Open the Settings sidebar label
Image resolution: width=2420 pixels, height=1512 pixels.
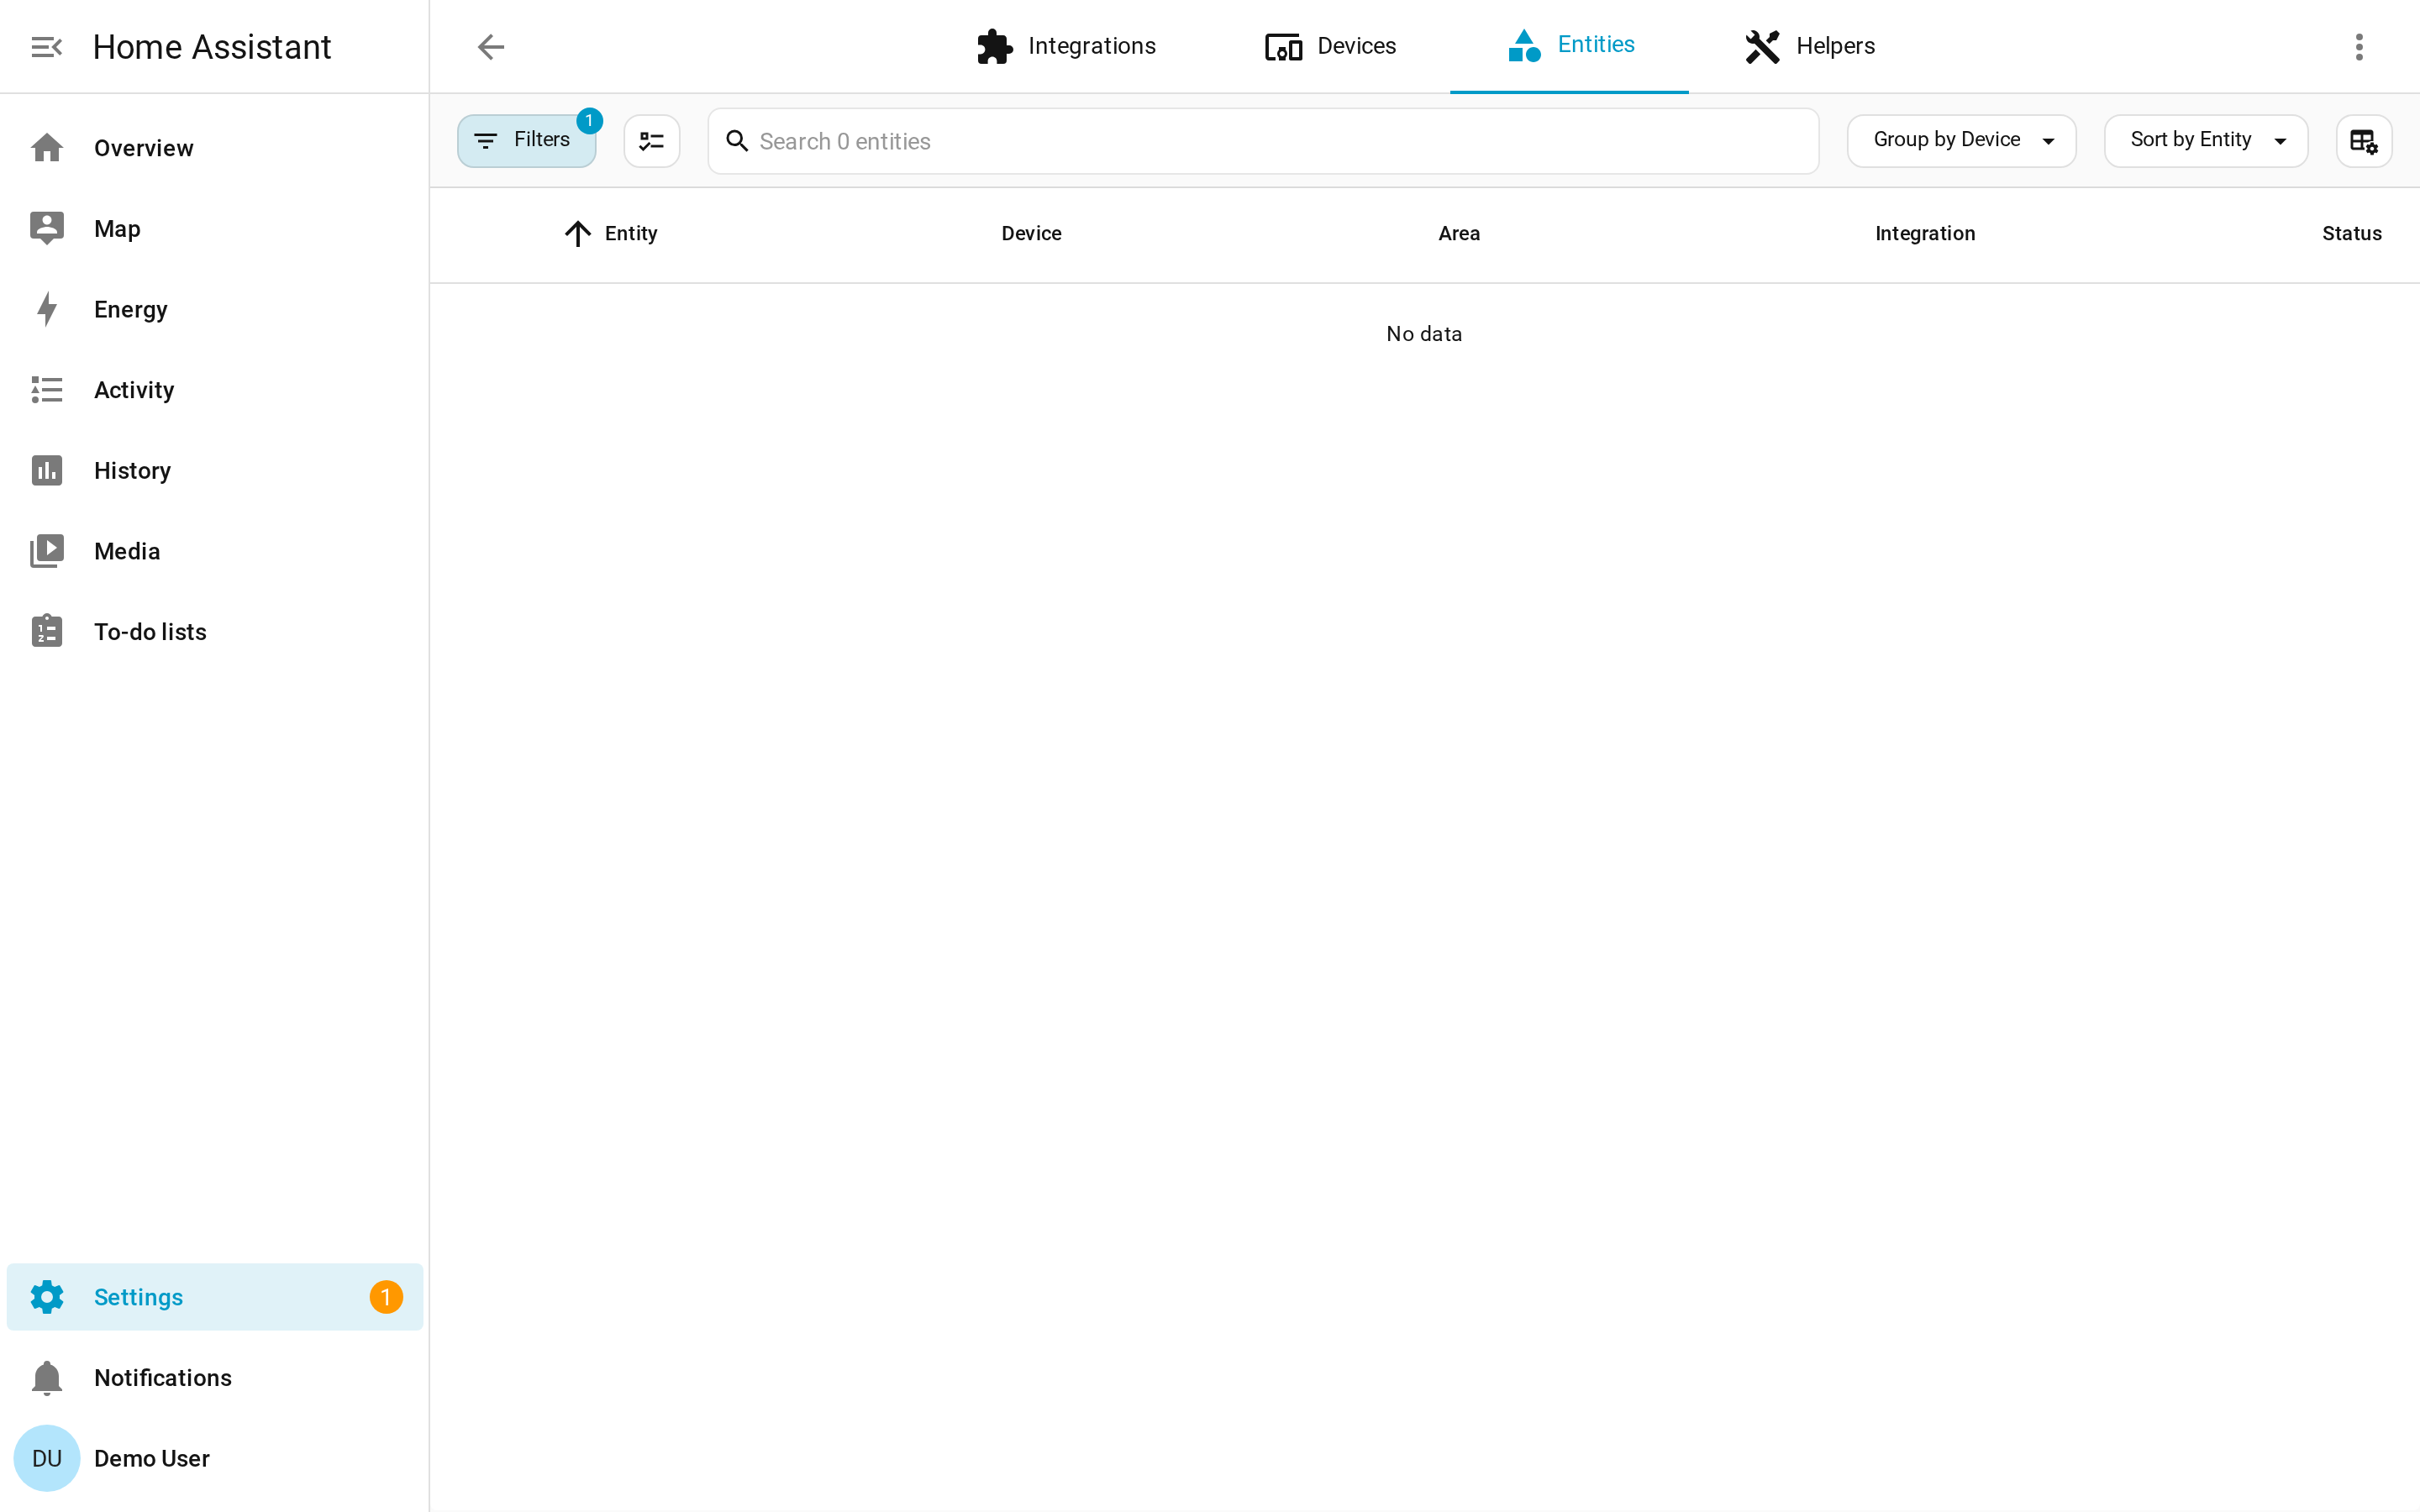tap(139, 1297)
